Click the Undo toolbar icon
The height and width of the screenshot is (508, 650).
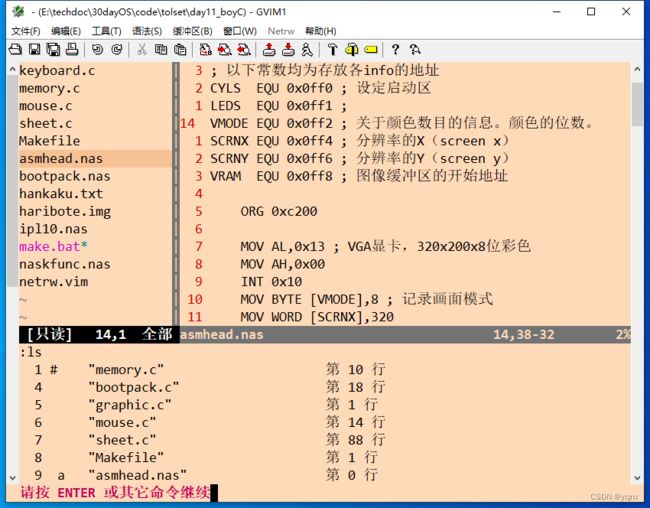(97, 49)
